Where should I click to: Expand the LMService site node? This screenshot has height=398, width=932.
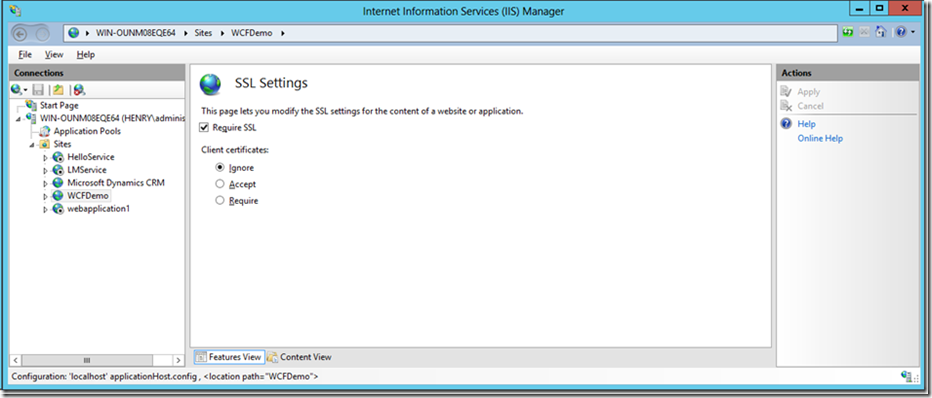[x=46, y=170]
